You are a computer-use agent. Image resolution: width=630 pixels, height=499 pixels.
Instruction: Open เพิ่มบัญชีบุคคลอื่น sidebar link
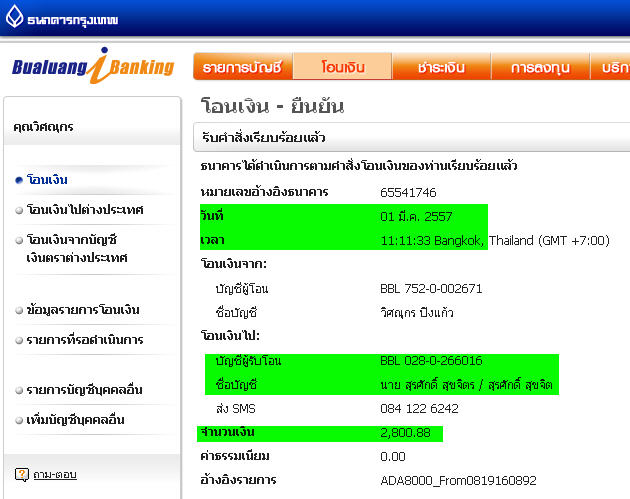point(75,420)
